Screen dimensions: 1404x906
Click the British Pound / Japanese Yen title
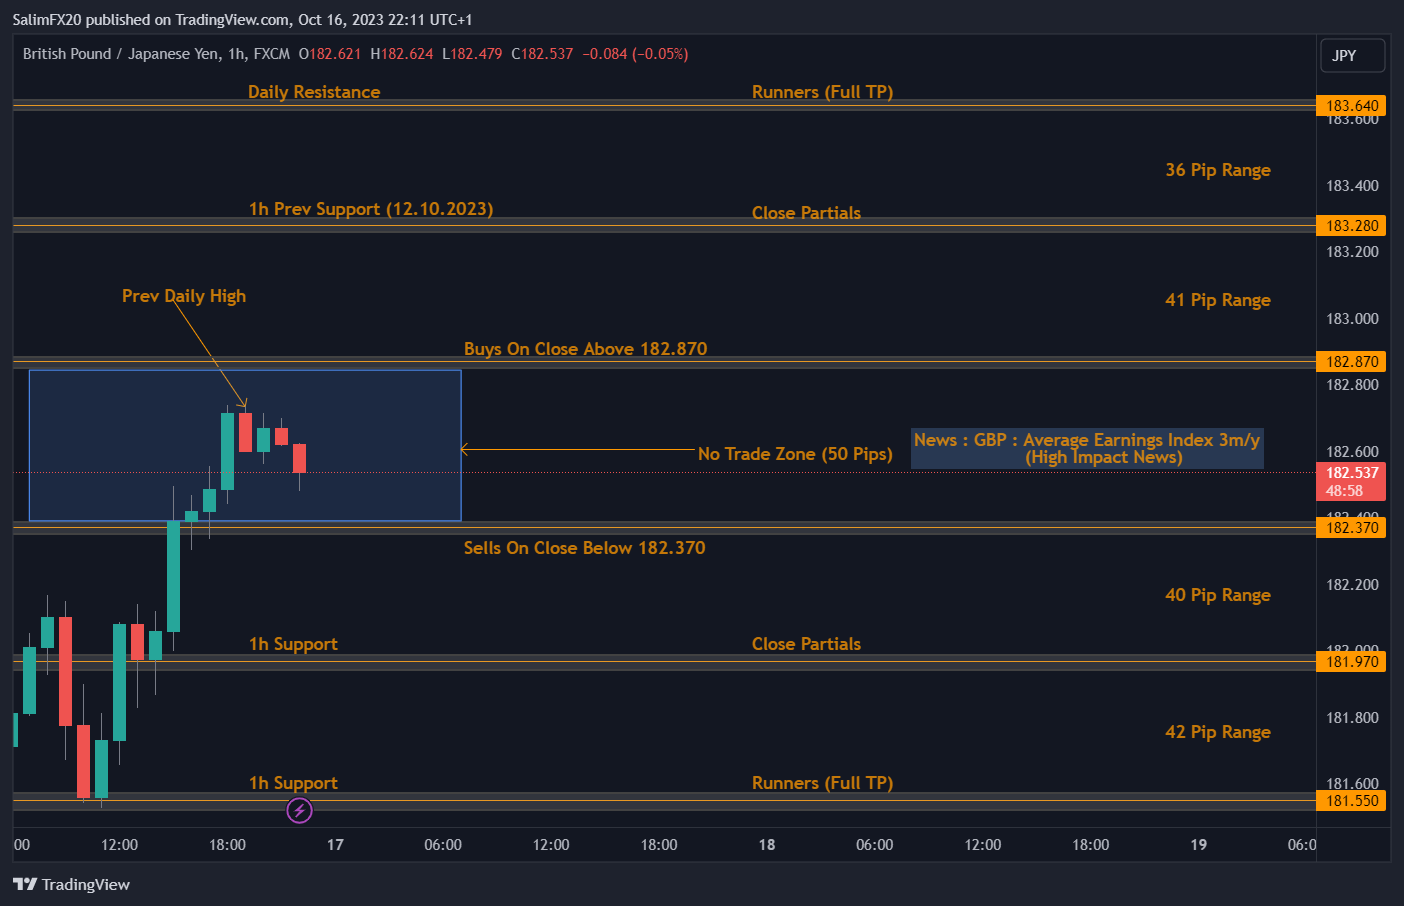coord(121,54)
